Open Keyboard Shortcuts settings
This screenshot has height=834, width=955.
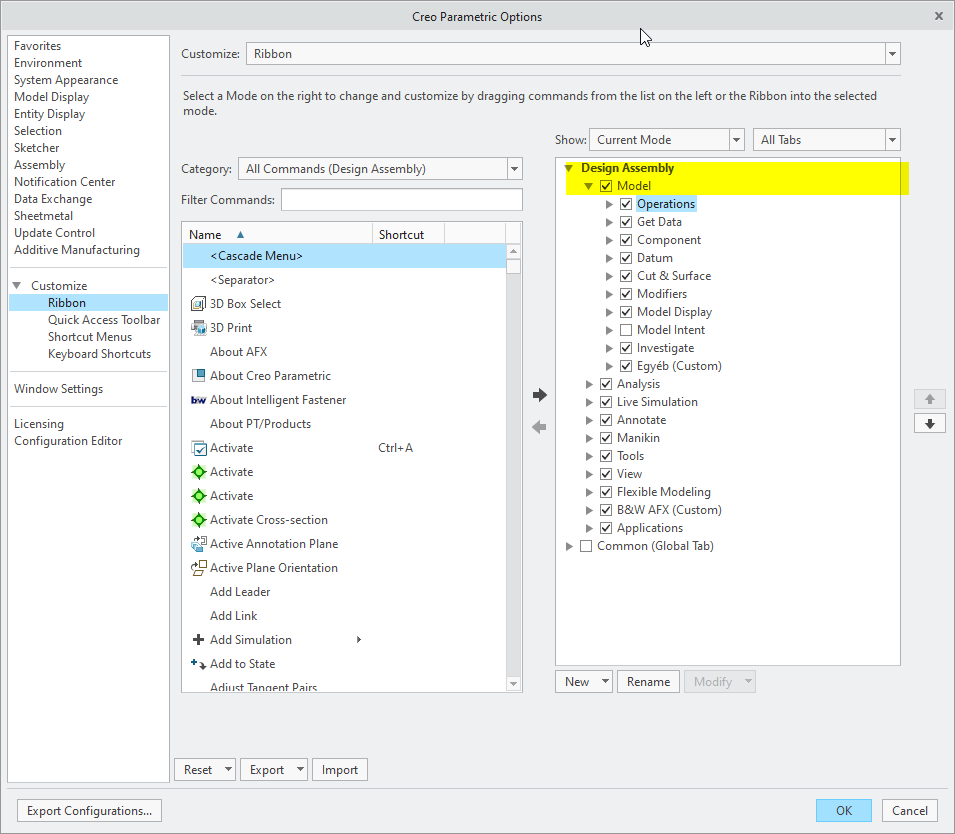99,354
